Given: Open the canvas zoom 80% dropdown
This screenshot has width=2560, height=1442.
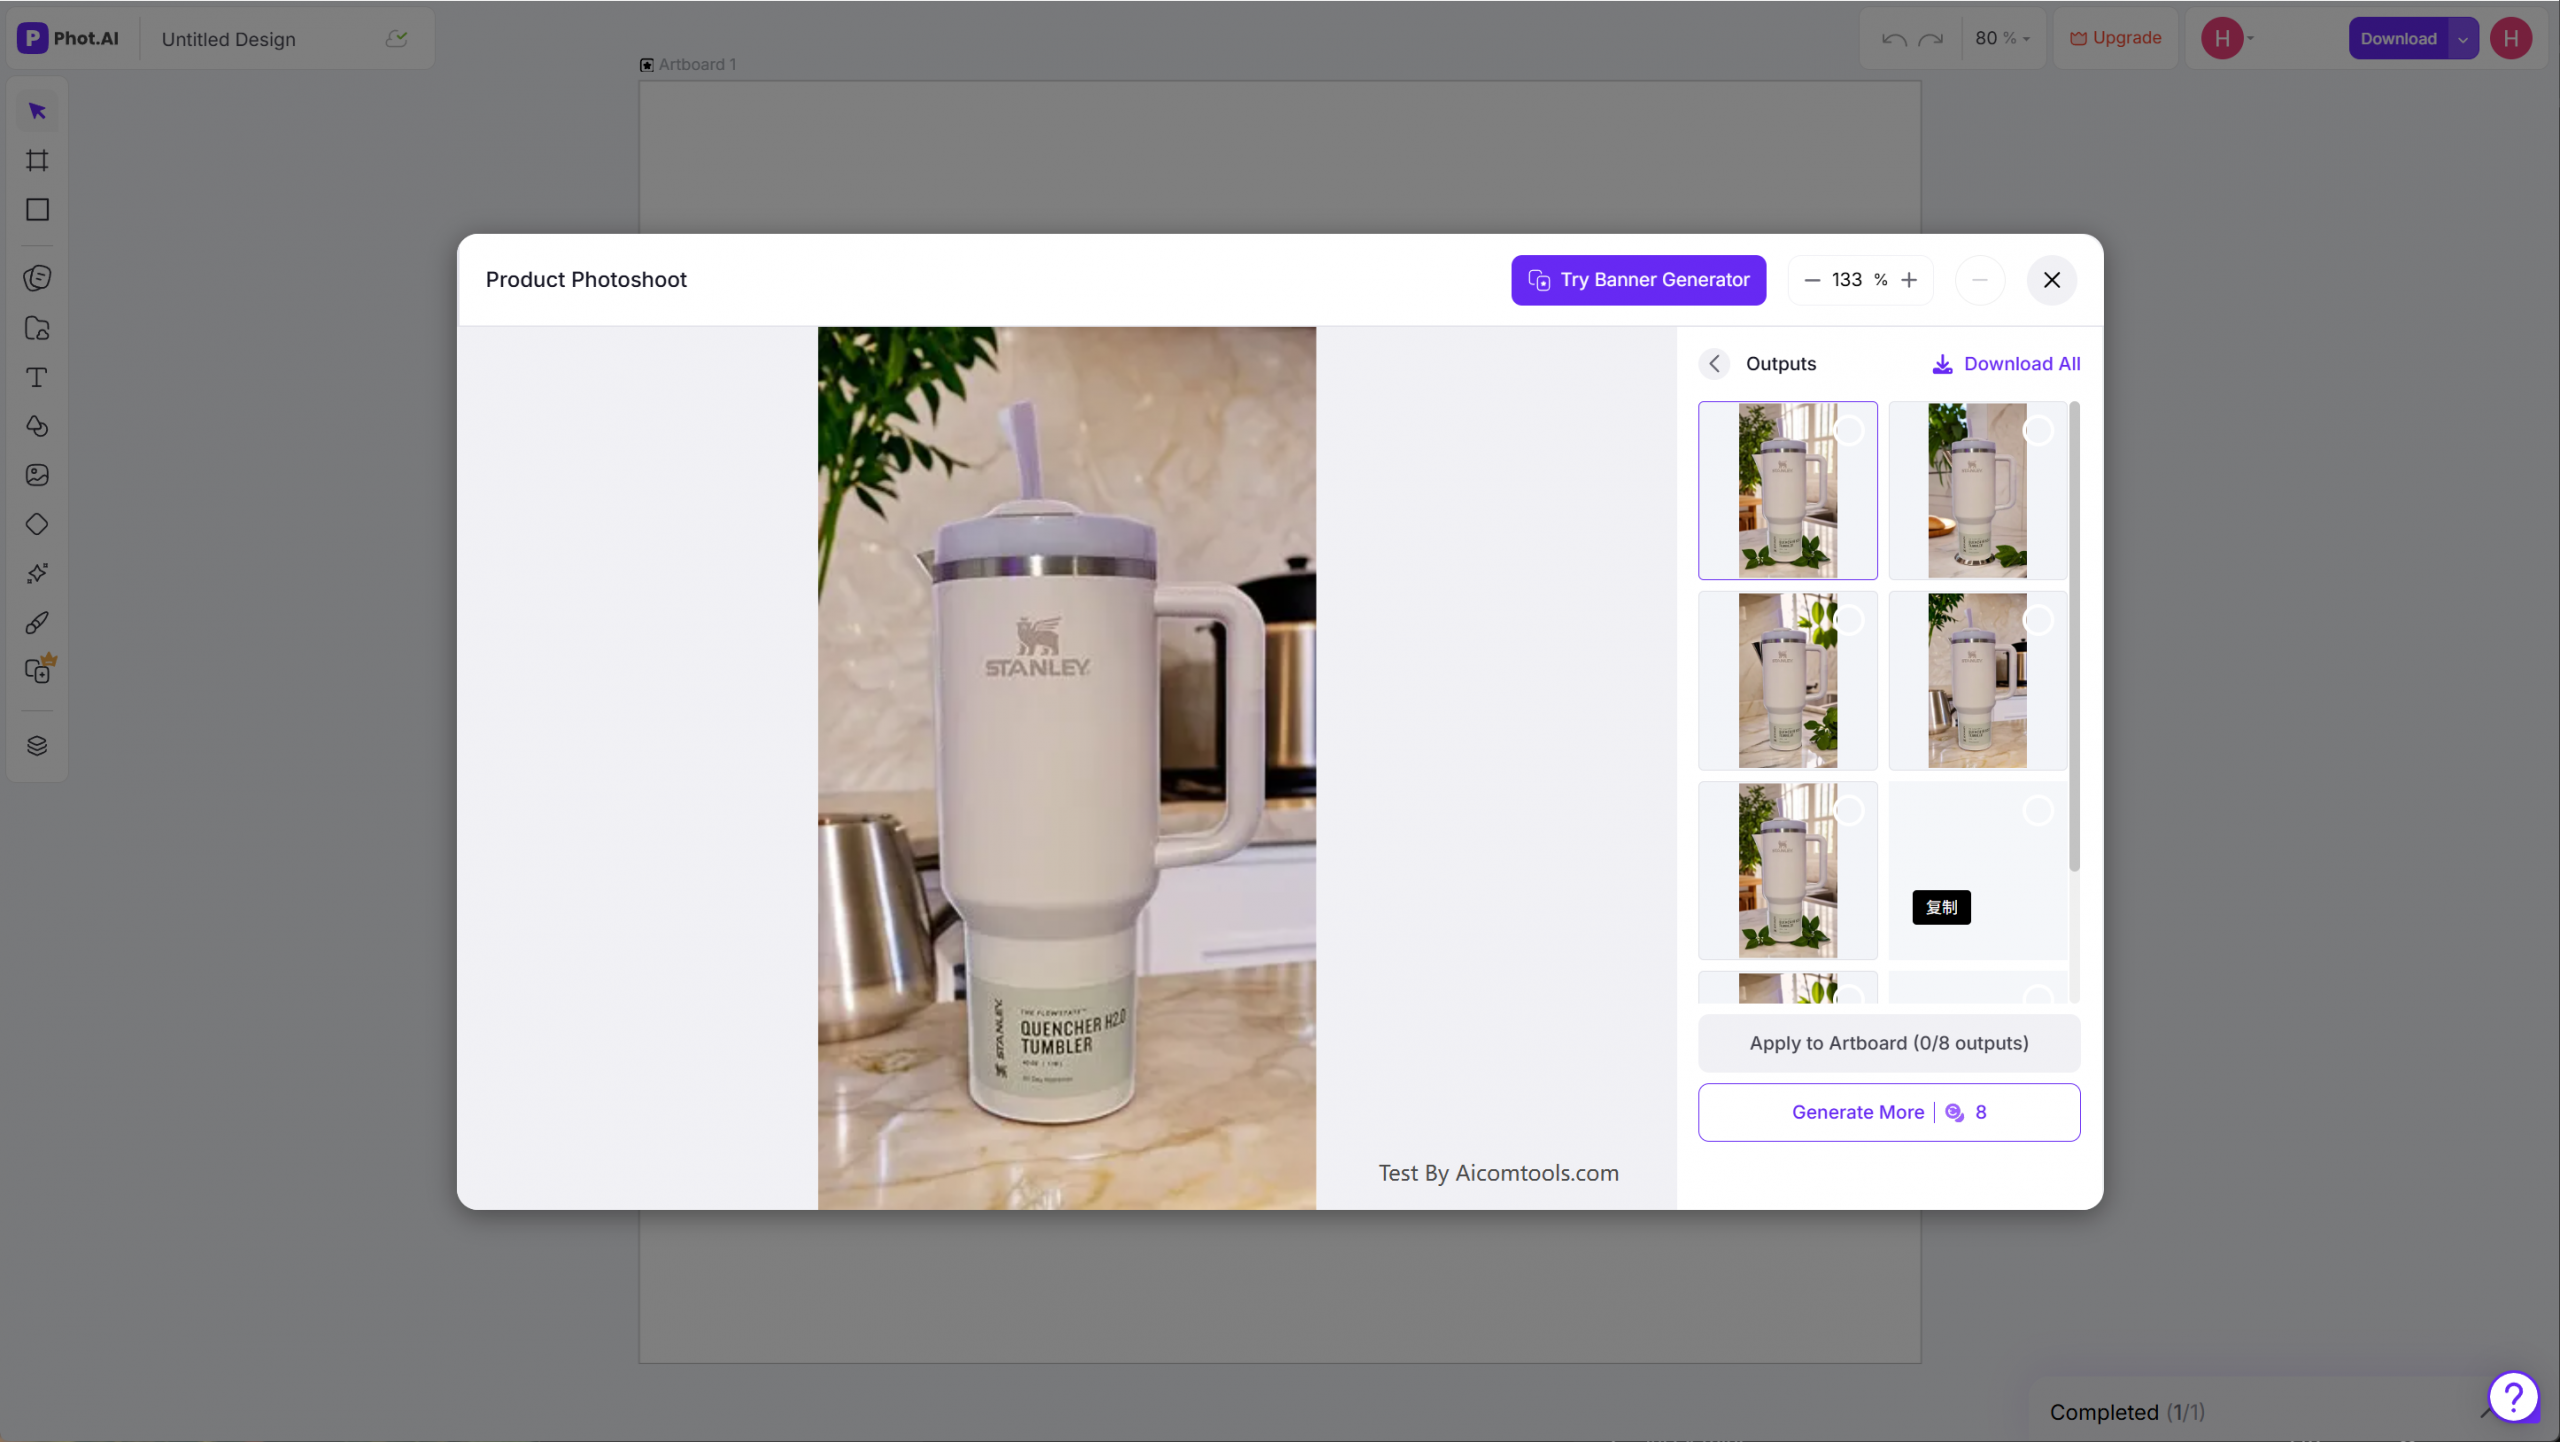Looking at the screenshot, I should pyautogui.click(x=2002, y=38).
